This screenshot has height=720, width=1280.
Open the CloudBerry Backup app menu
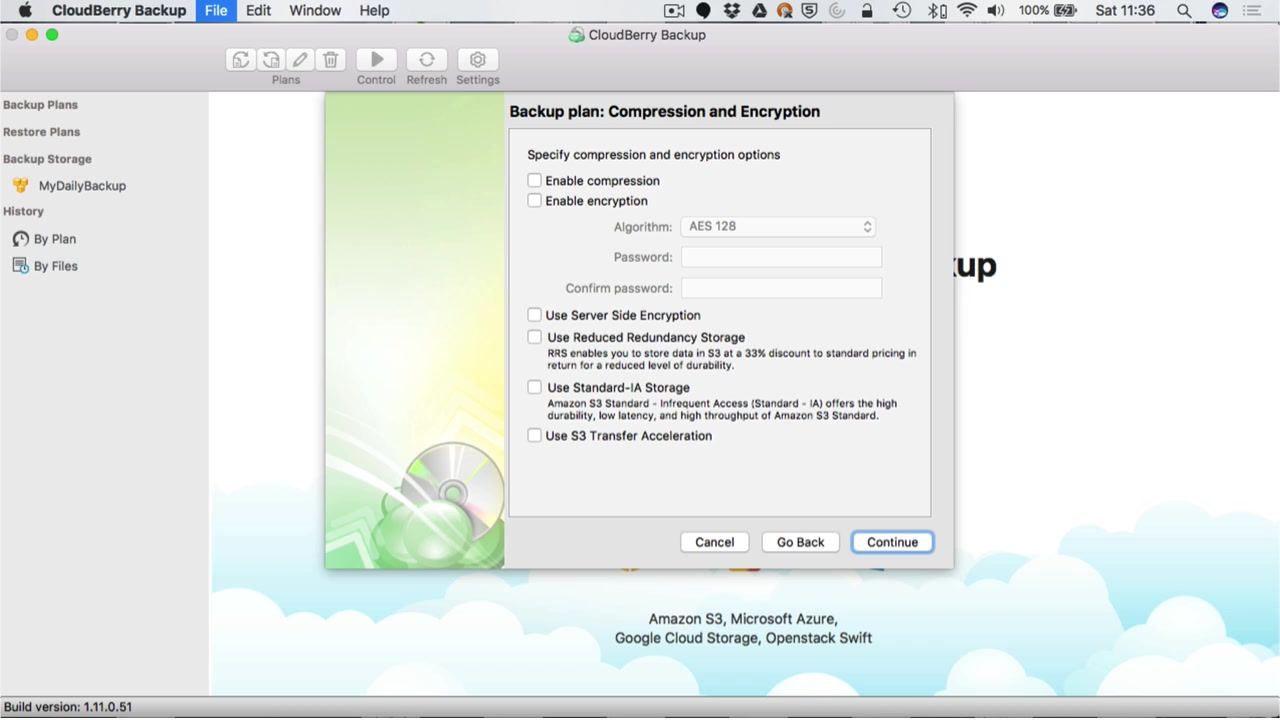pos(119,11)
